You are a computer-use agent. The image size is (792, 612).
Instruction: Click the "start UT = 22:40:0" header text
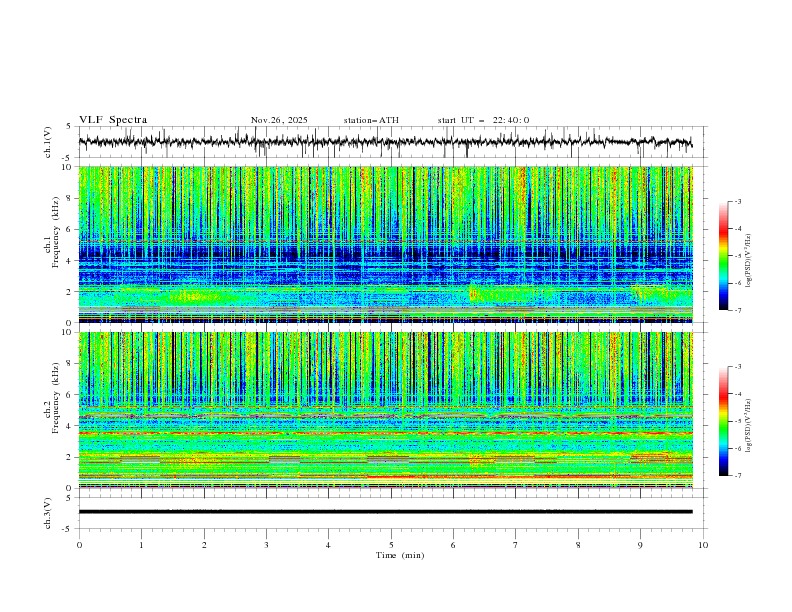click(483, 120)
